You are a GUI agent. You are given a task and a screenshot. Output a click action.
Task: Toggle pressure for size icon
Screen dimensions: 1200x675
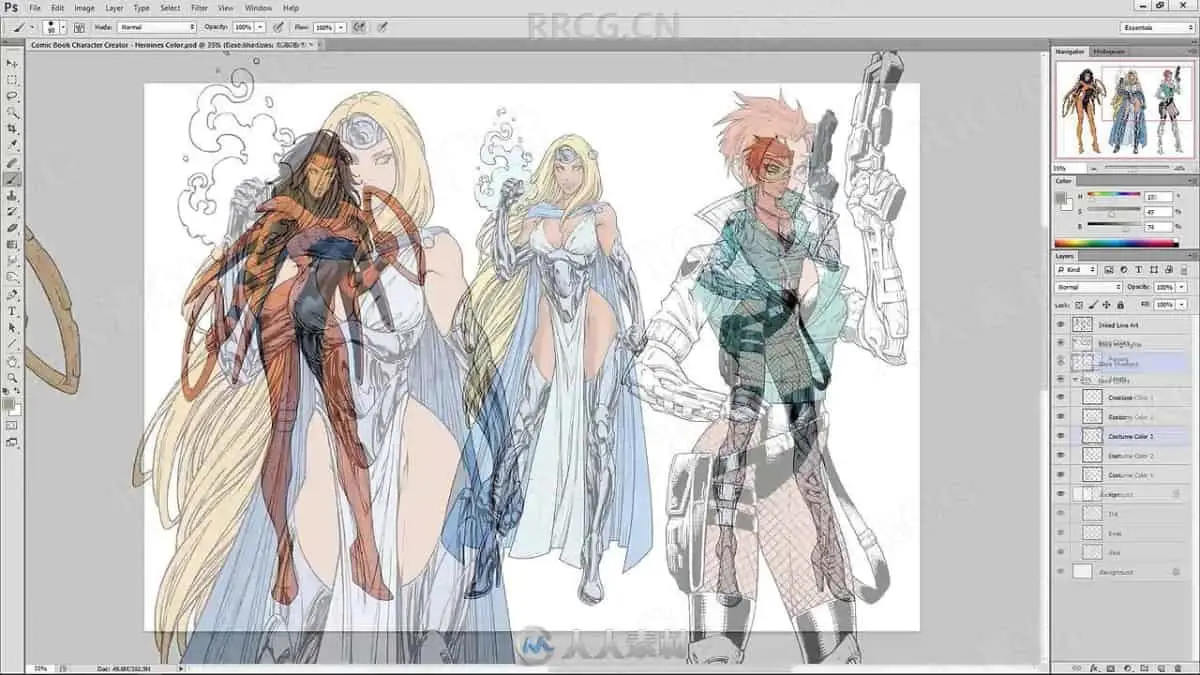(381, 27)
